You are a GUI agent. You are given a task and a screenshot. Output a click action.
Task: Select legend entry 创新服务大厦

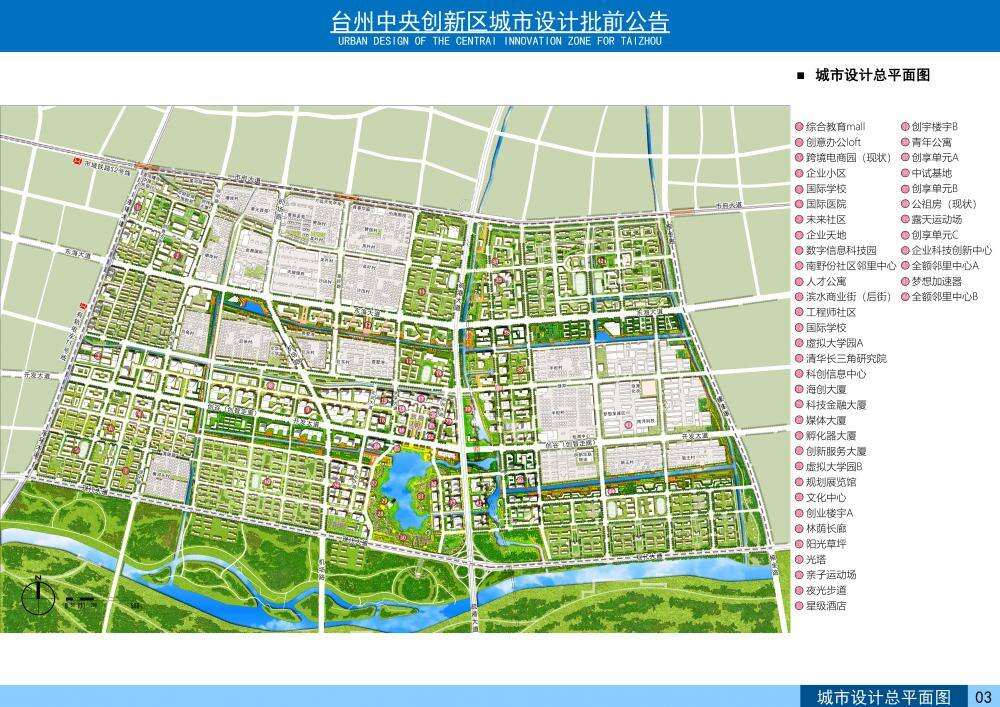(x=830, y=451)
